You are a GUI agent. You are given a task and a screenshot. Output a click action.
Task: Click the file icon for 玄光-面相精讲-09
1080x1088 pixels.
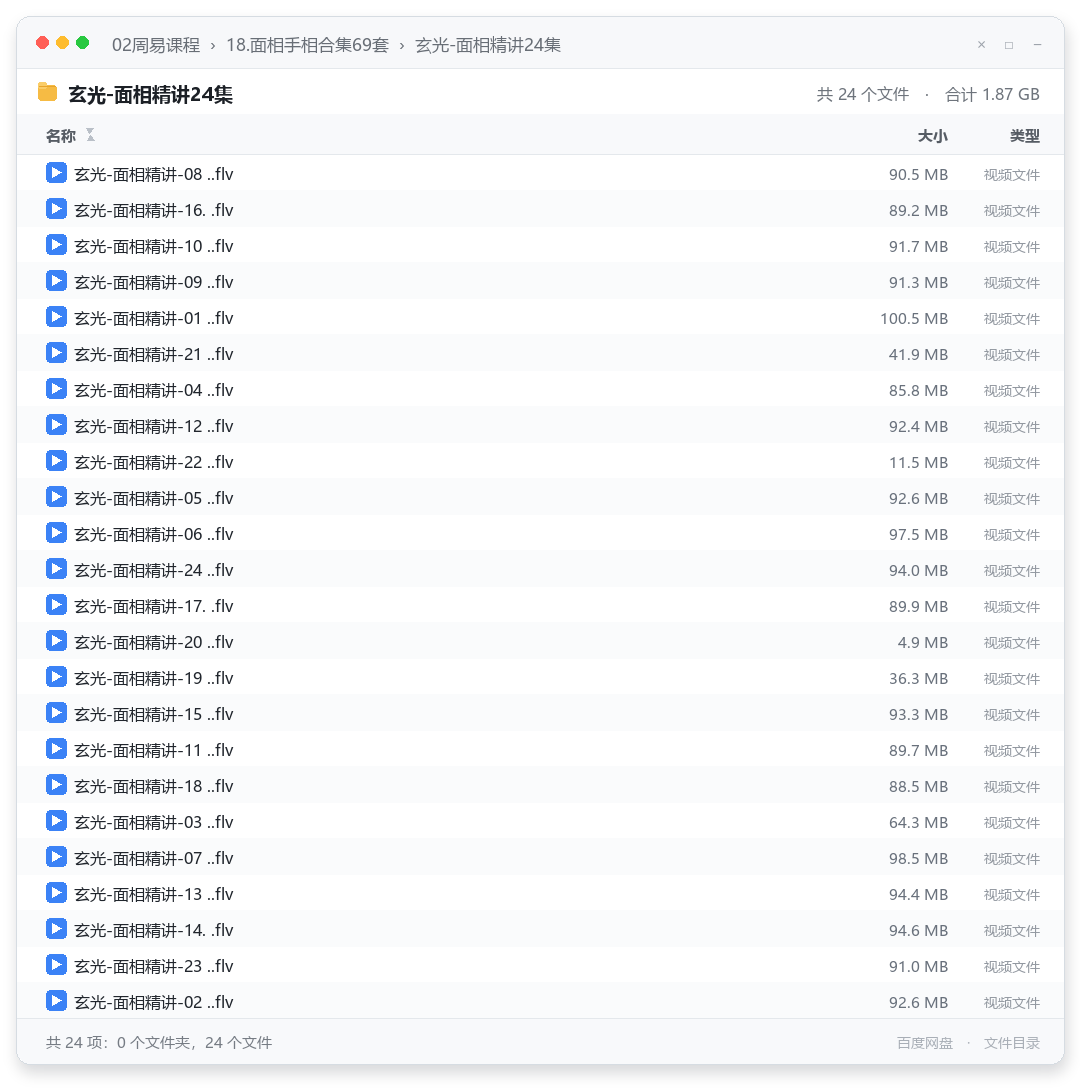click(56, 281)
